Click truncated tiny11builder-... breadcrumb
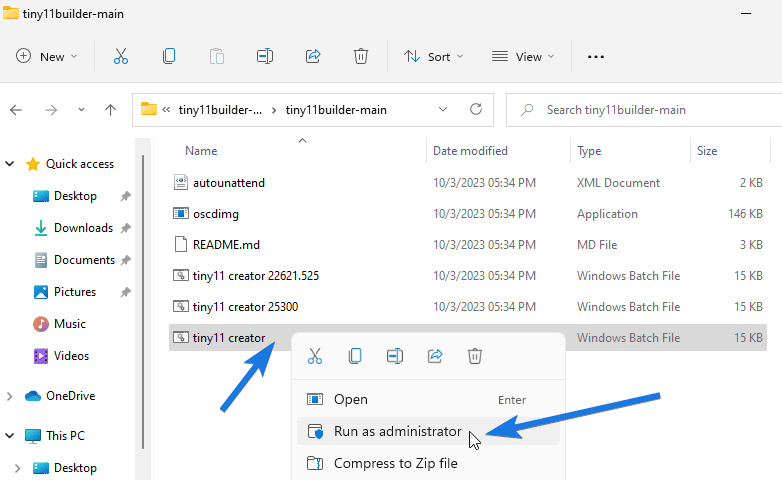The height and width of the screenshot is (480, 782). click(x=220, y=110)
